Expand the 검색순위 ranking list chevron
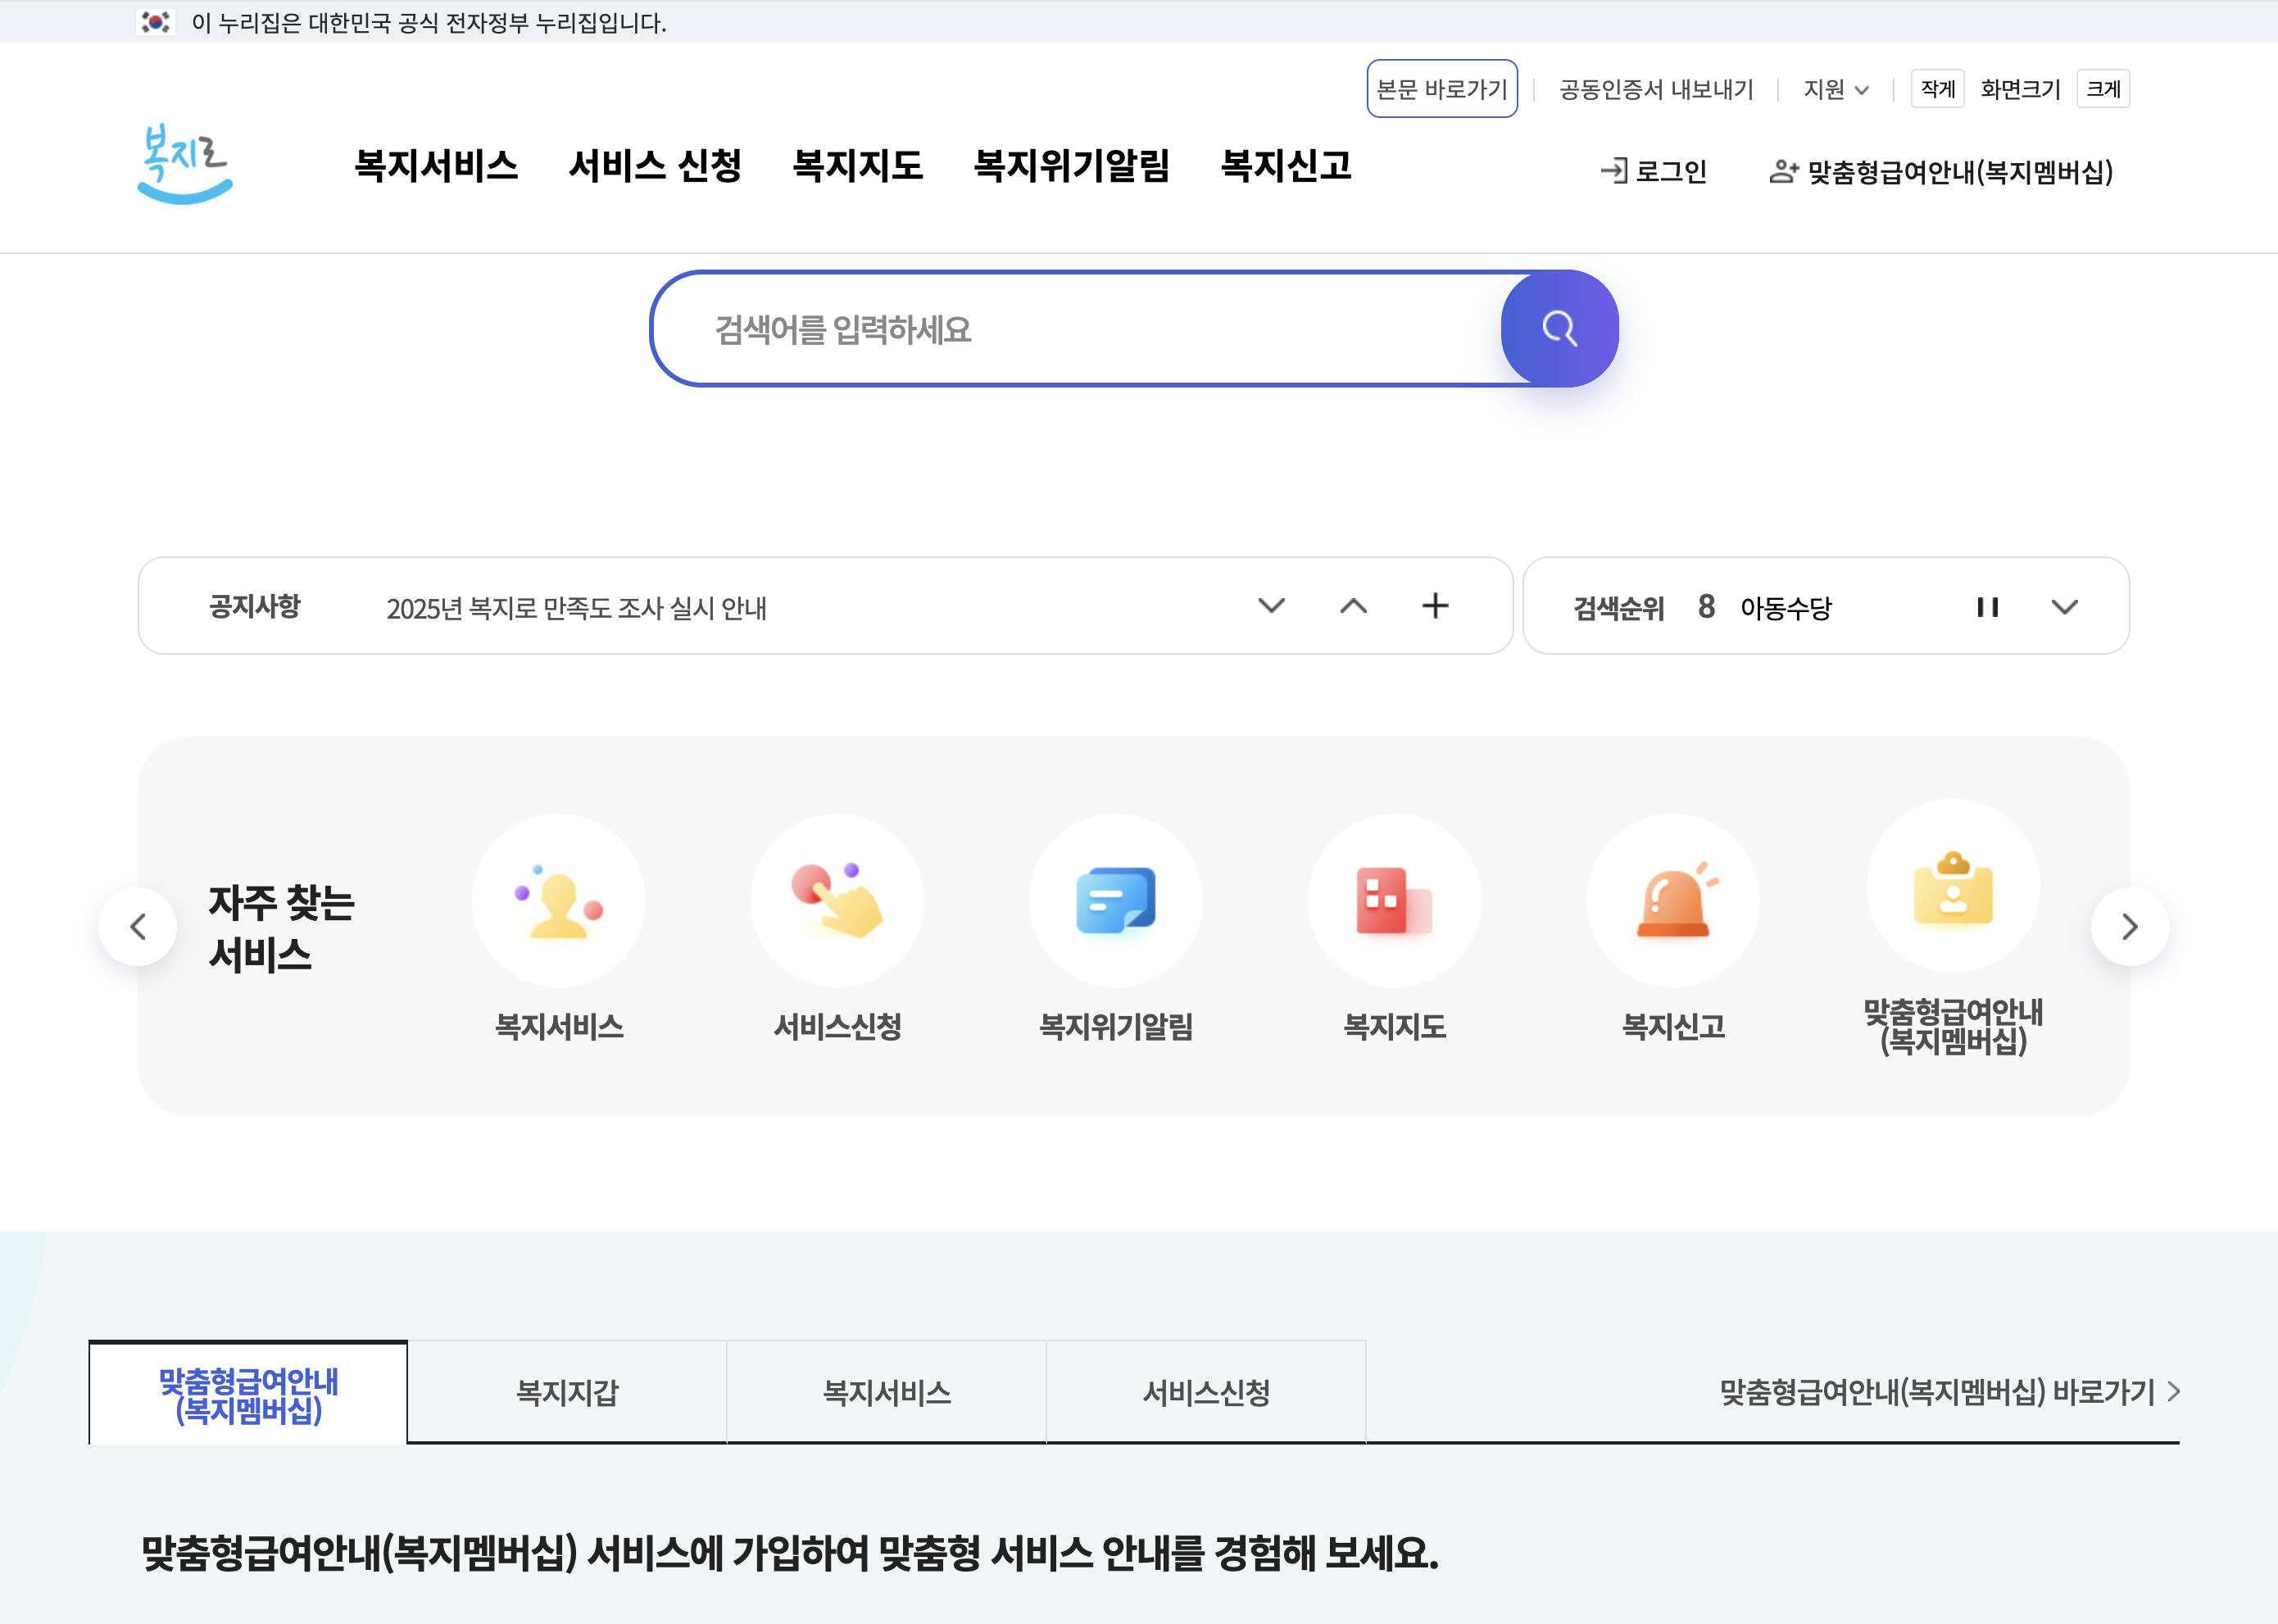 (2064, 607)
